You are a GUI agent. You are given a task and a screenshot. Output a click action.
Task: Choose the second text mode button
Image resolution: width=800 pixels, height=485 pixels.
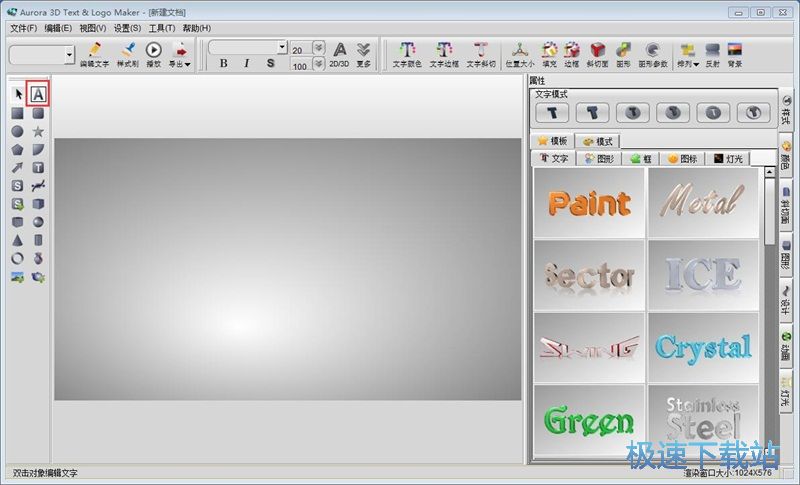[592, 112]
